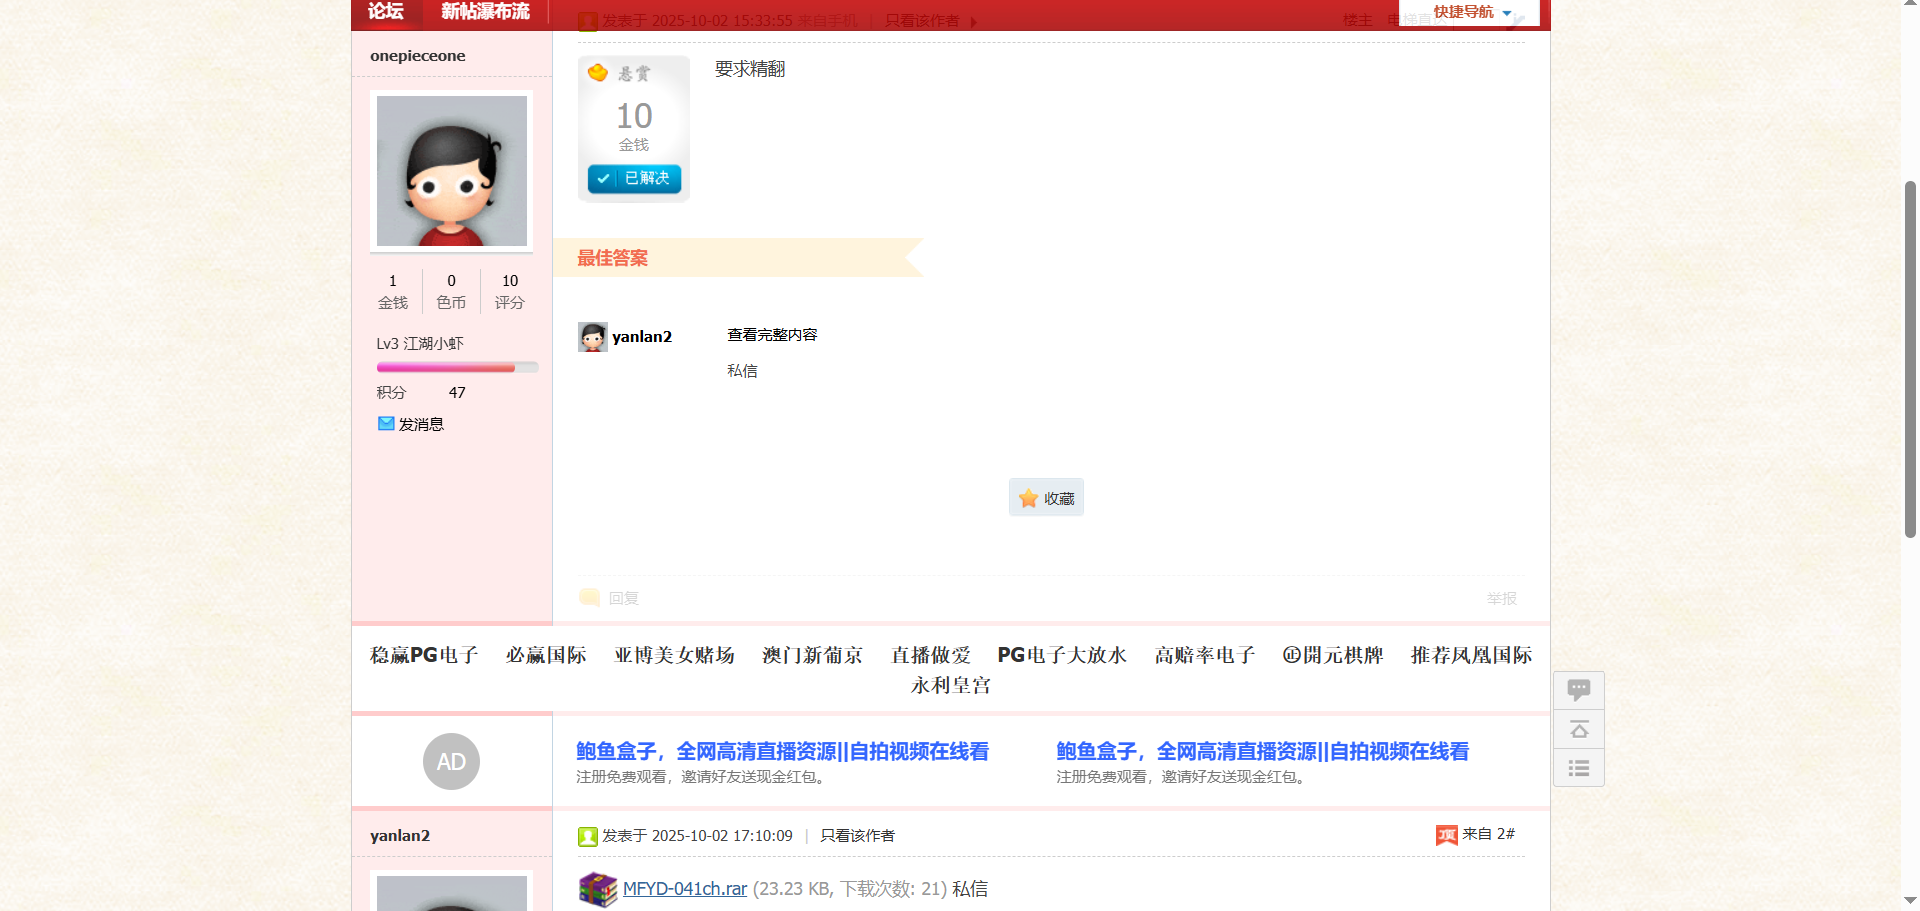Click the floating list view icon

[x=1579, y=768]
